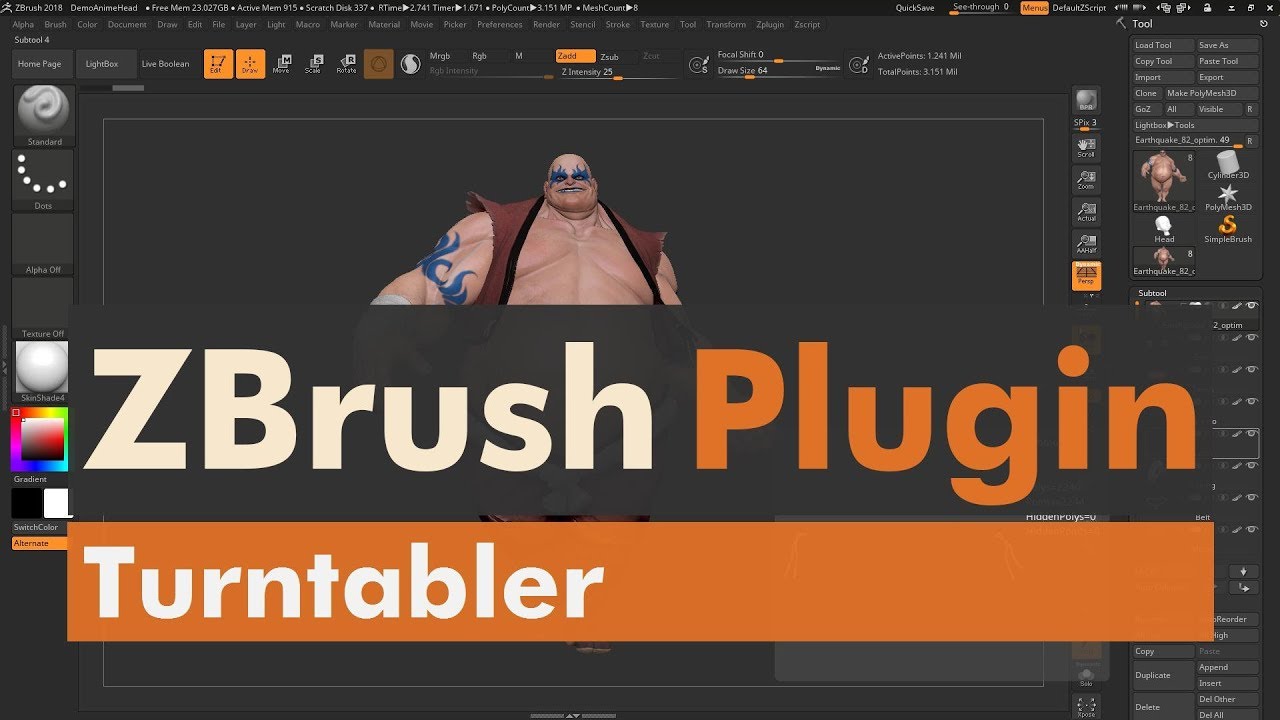Screen dimensions: 1280x720
Task: Click the Duplicate subtool button
Action: [1163, 675]
